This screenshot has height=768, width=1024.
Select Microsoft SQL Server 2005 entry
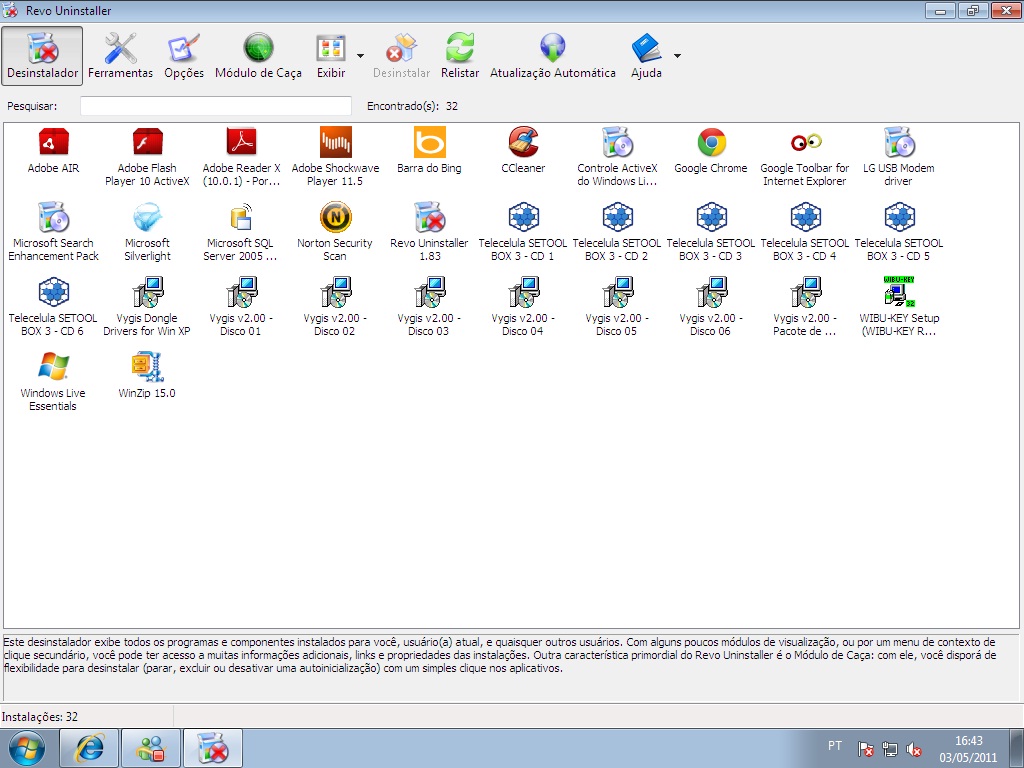tap(241, 232)
